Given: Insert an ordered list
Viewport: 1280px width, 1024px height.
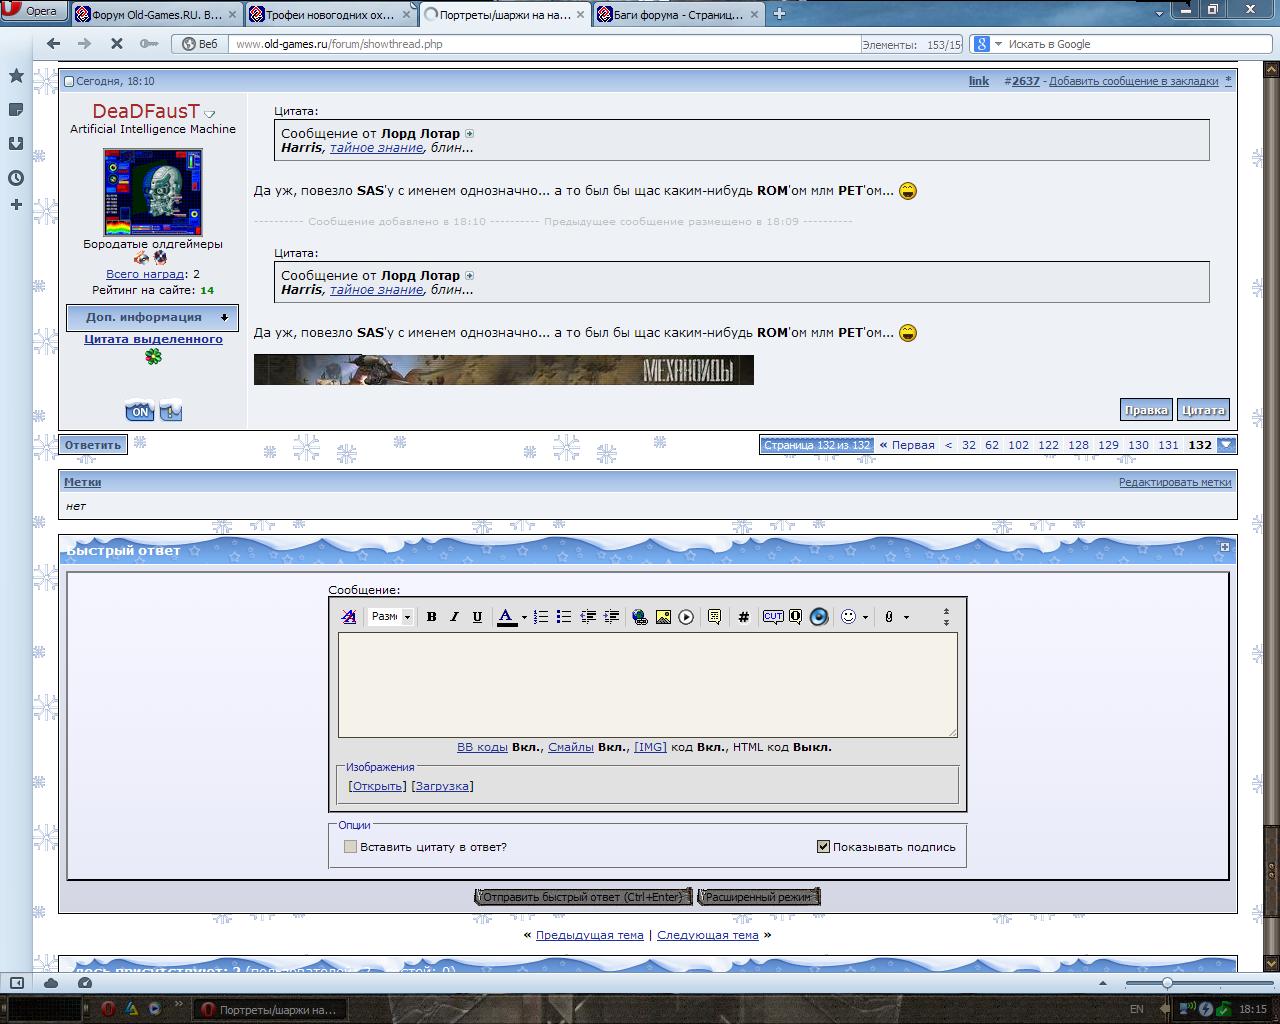Looking at the screenshot, I should tap(541, 617).
